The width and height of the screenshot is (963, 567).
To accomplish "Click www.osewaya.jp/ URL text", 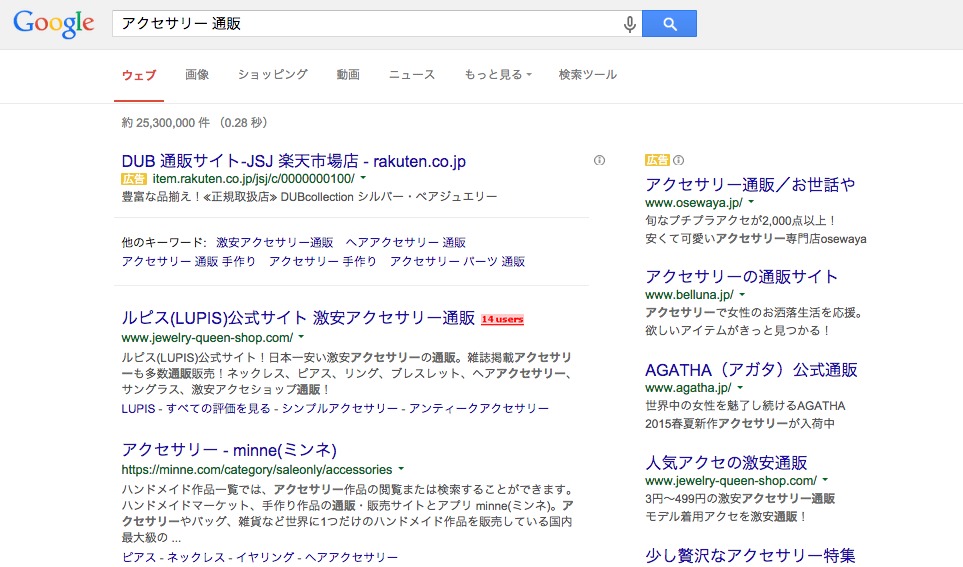I will click(694, 203).
